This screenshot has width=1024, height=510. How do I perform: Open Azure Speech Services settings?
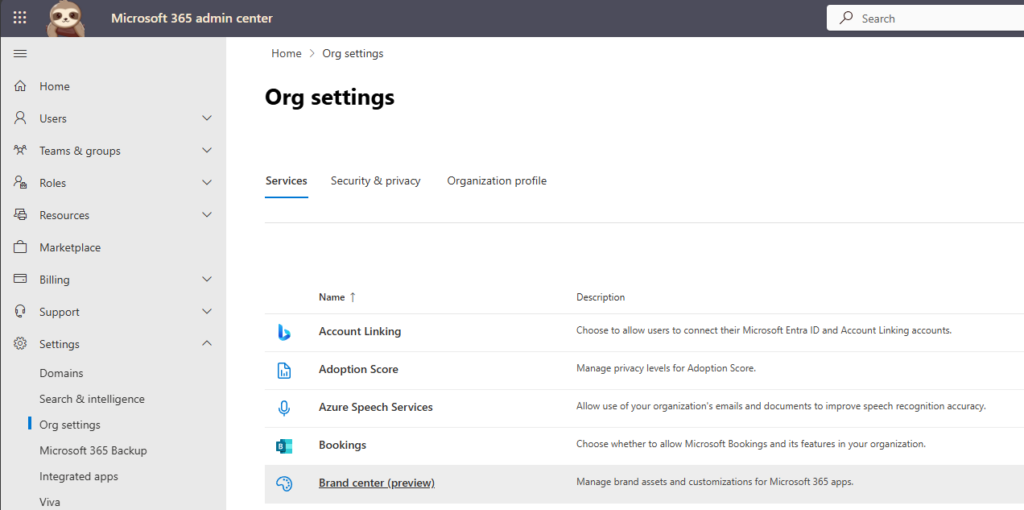click(376, 407)
